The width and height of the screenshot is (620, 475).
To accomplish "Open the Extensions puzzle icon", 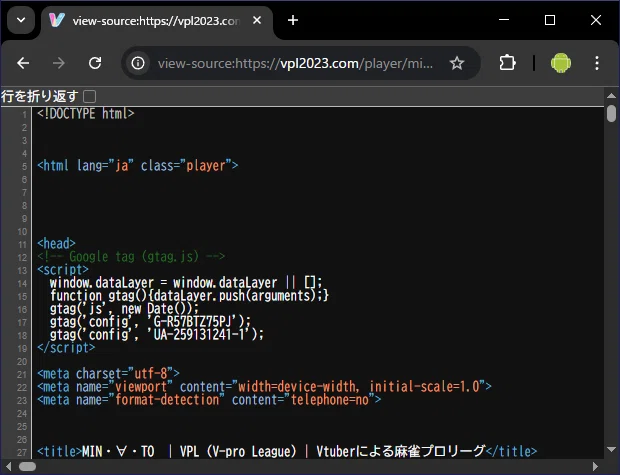I will pos(507,63).
